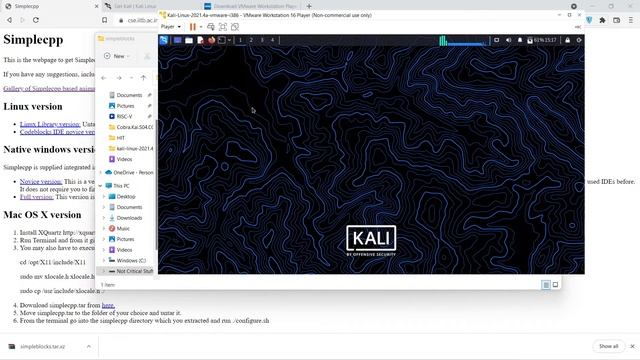Open the VMware Player menu

171,27
